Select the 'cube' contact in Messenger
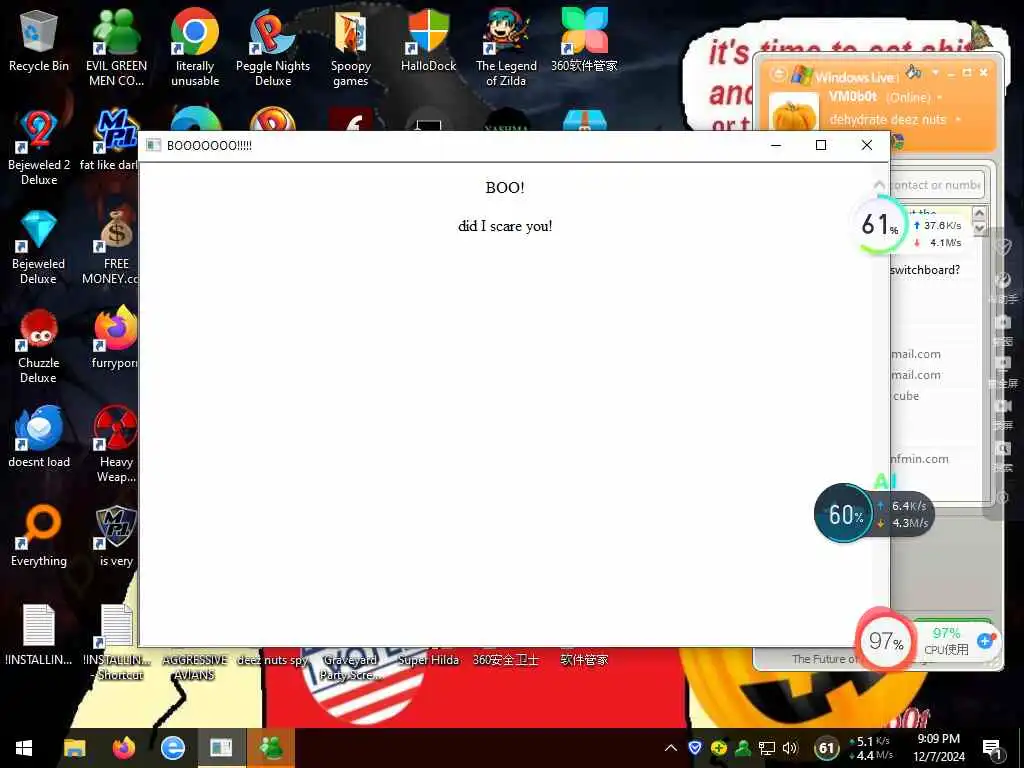The height and width of the screenshot is (768, 1024). click(x=906, y=396)
